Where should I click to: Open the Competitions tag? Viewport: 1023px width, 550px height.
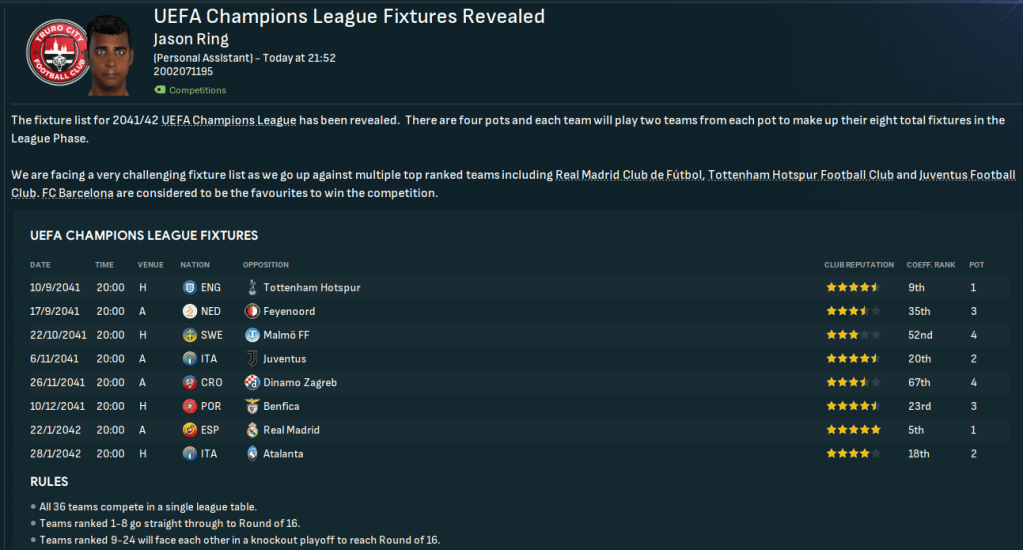tap(197, 90)
